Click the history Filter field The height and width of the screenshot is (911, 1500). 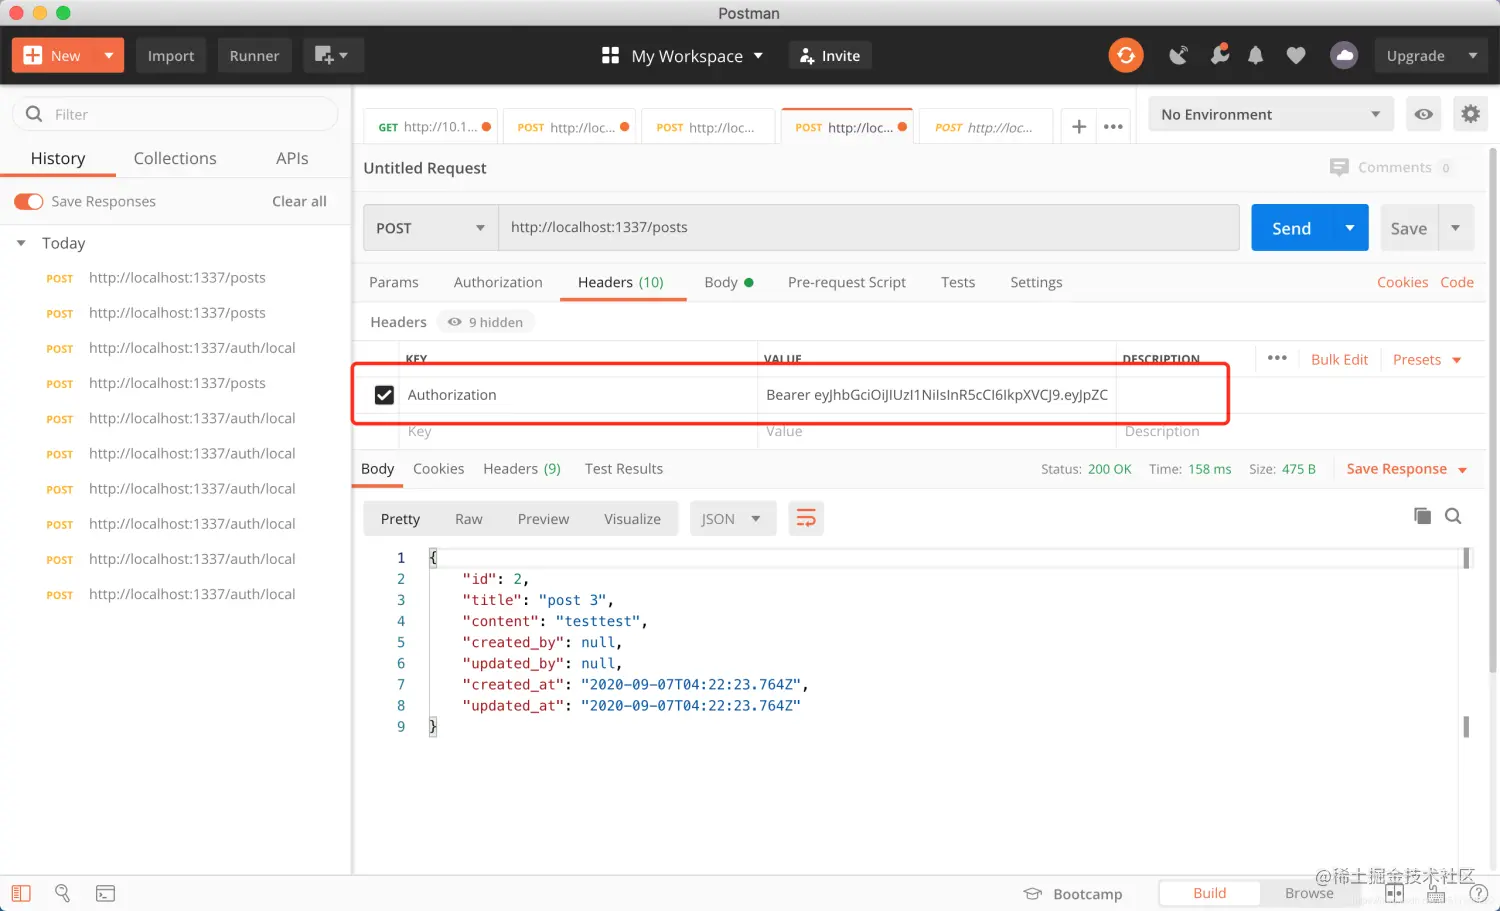176,114
